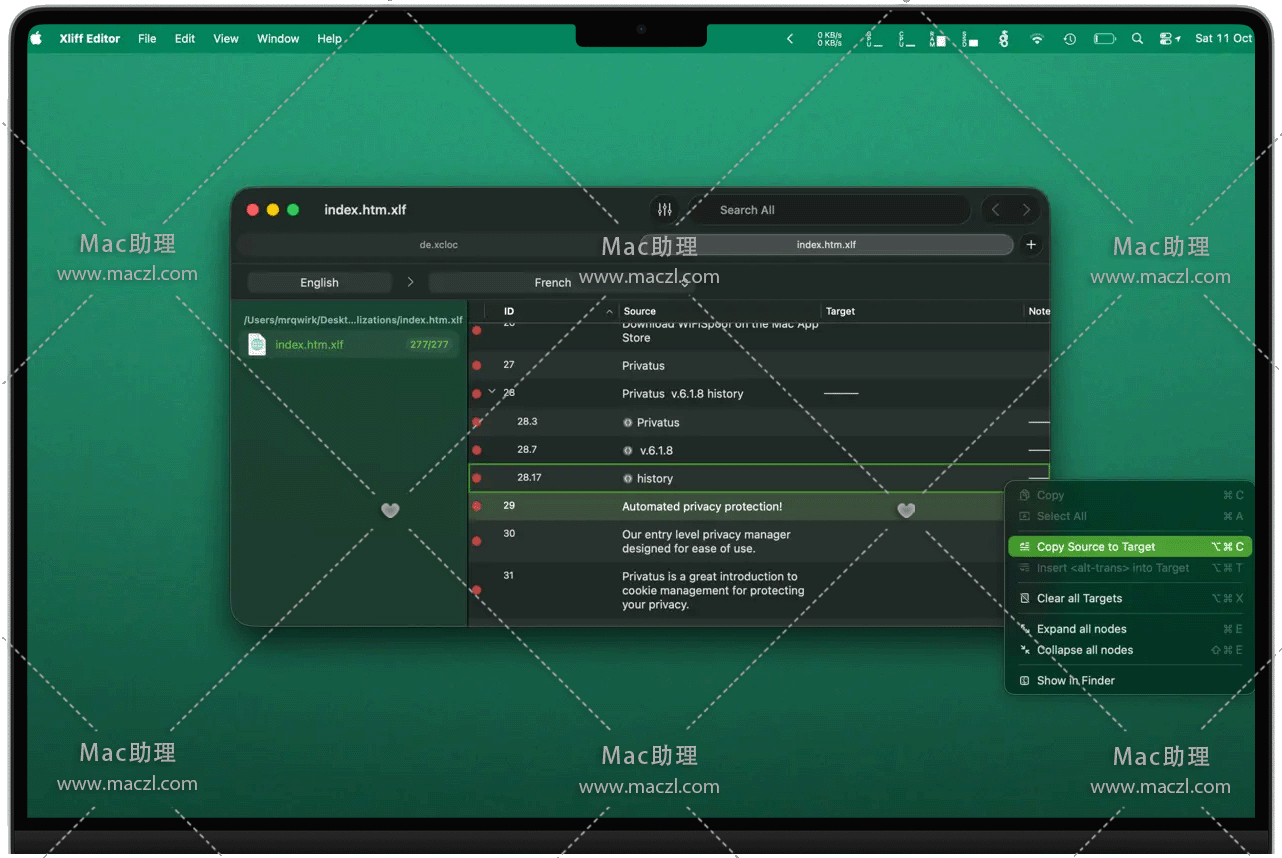Select Collapse all nodes in context menu
1282x858 pixels.
point(1084,650)
